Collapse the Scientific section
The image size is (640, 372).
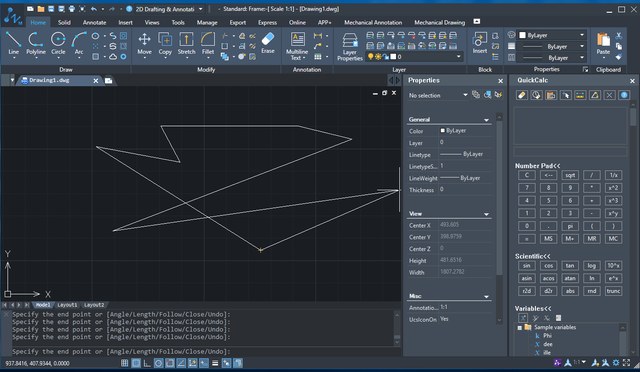(x=532, y=256)
